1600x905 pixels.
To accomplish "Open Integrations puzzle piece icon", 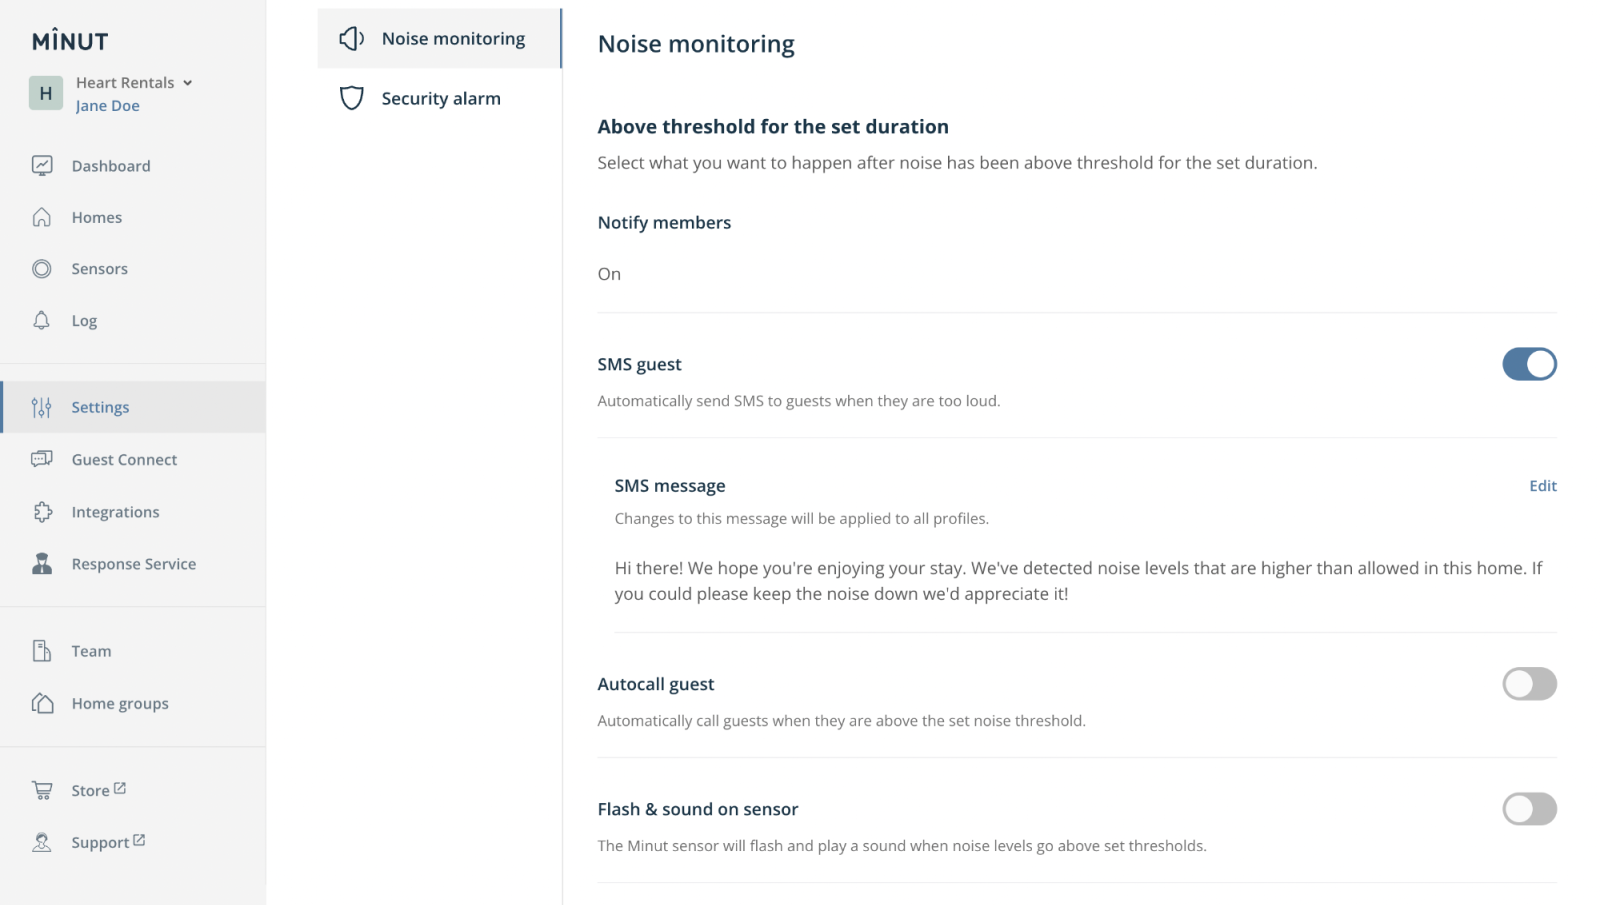I will 42,512.
